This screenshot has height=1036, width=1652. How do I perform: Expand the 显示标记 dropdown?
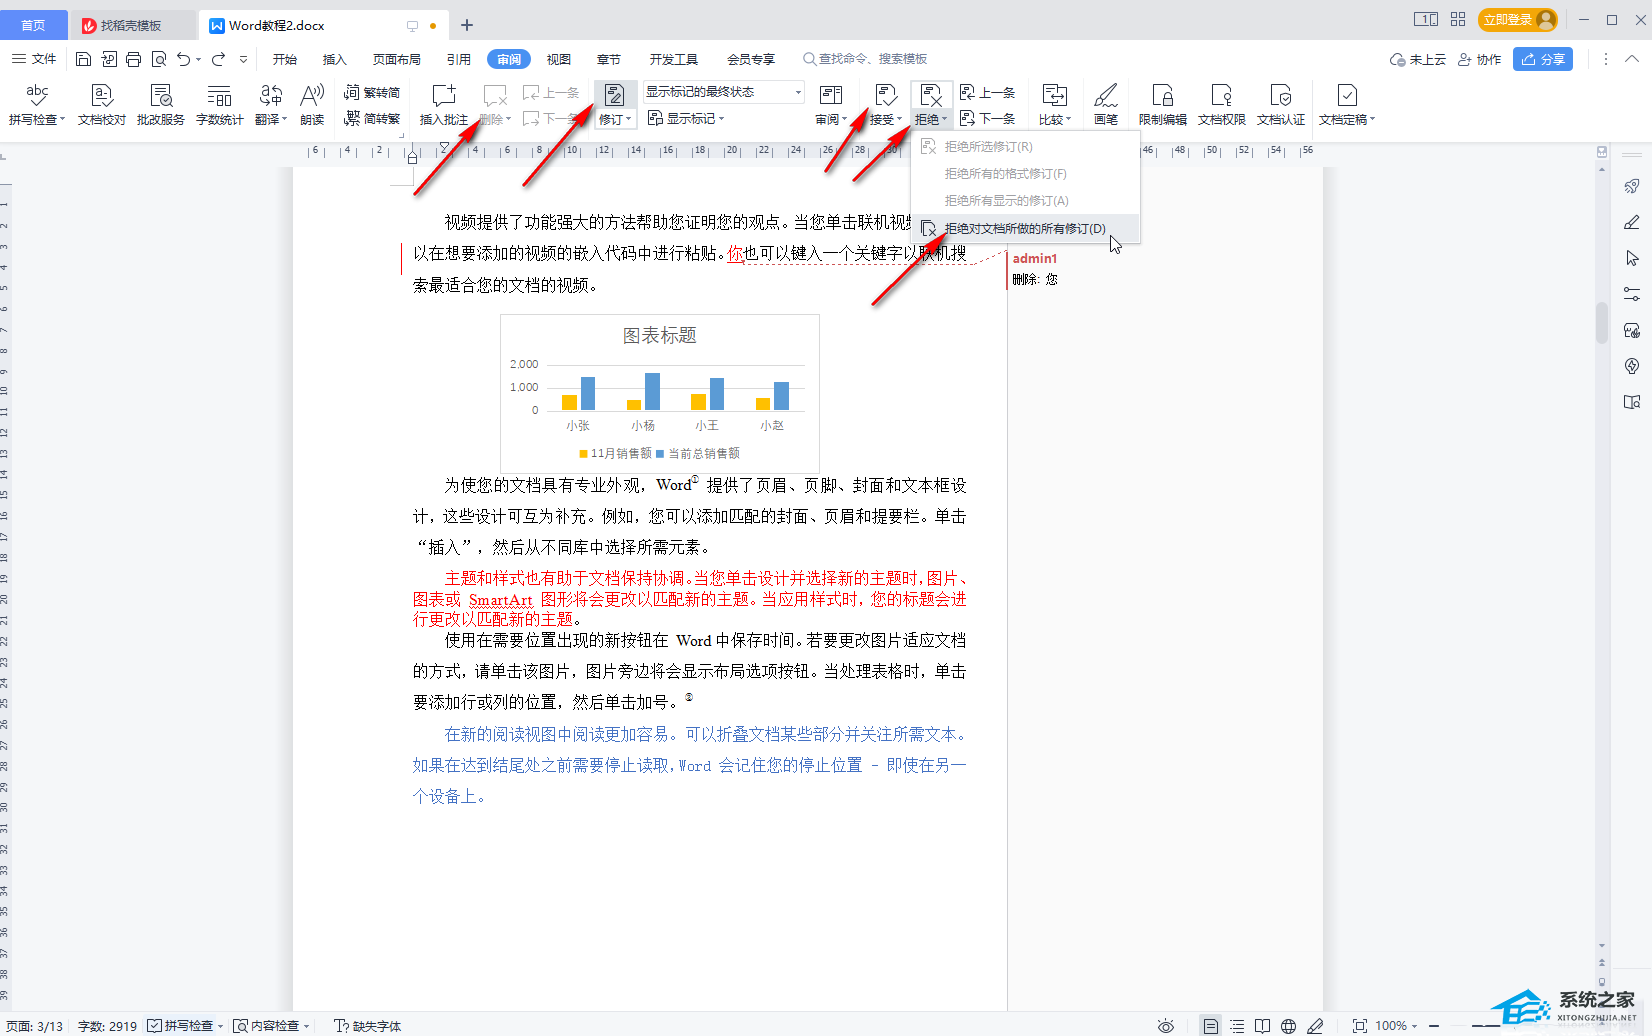(686, 118)
